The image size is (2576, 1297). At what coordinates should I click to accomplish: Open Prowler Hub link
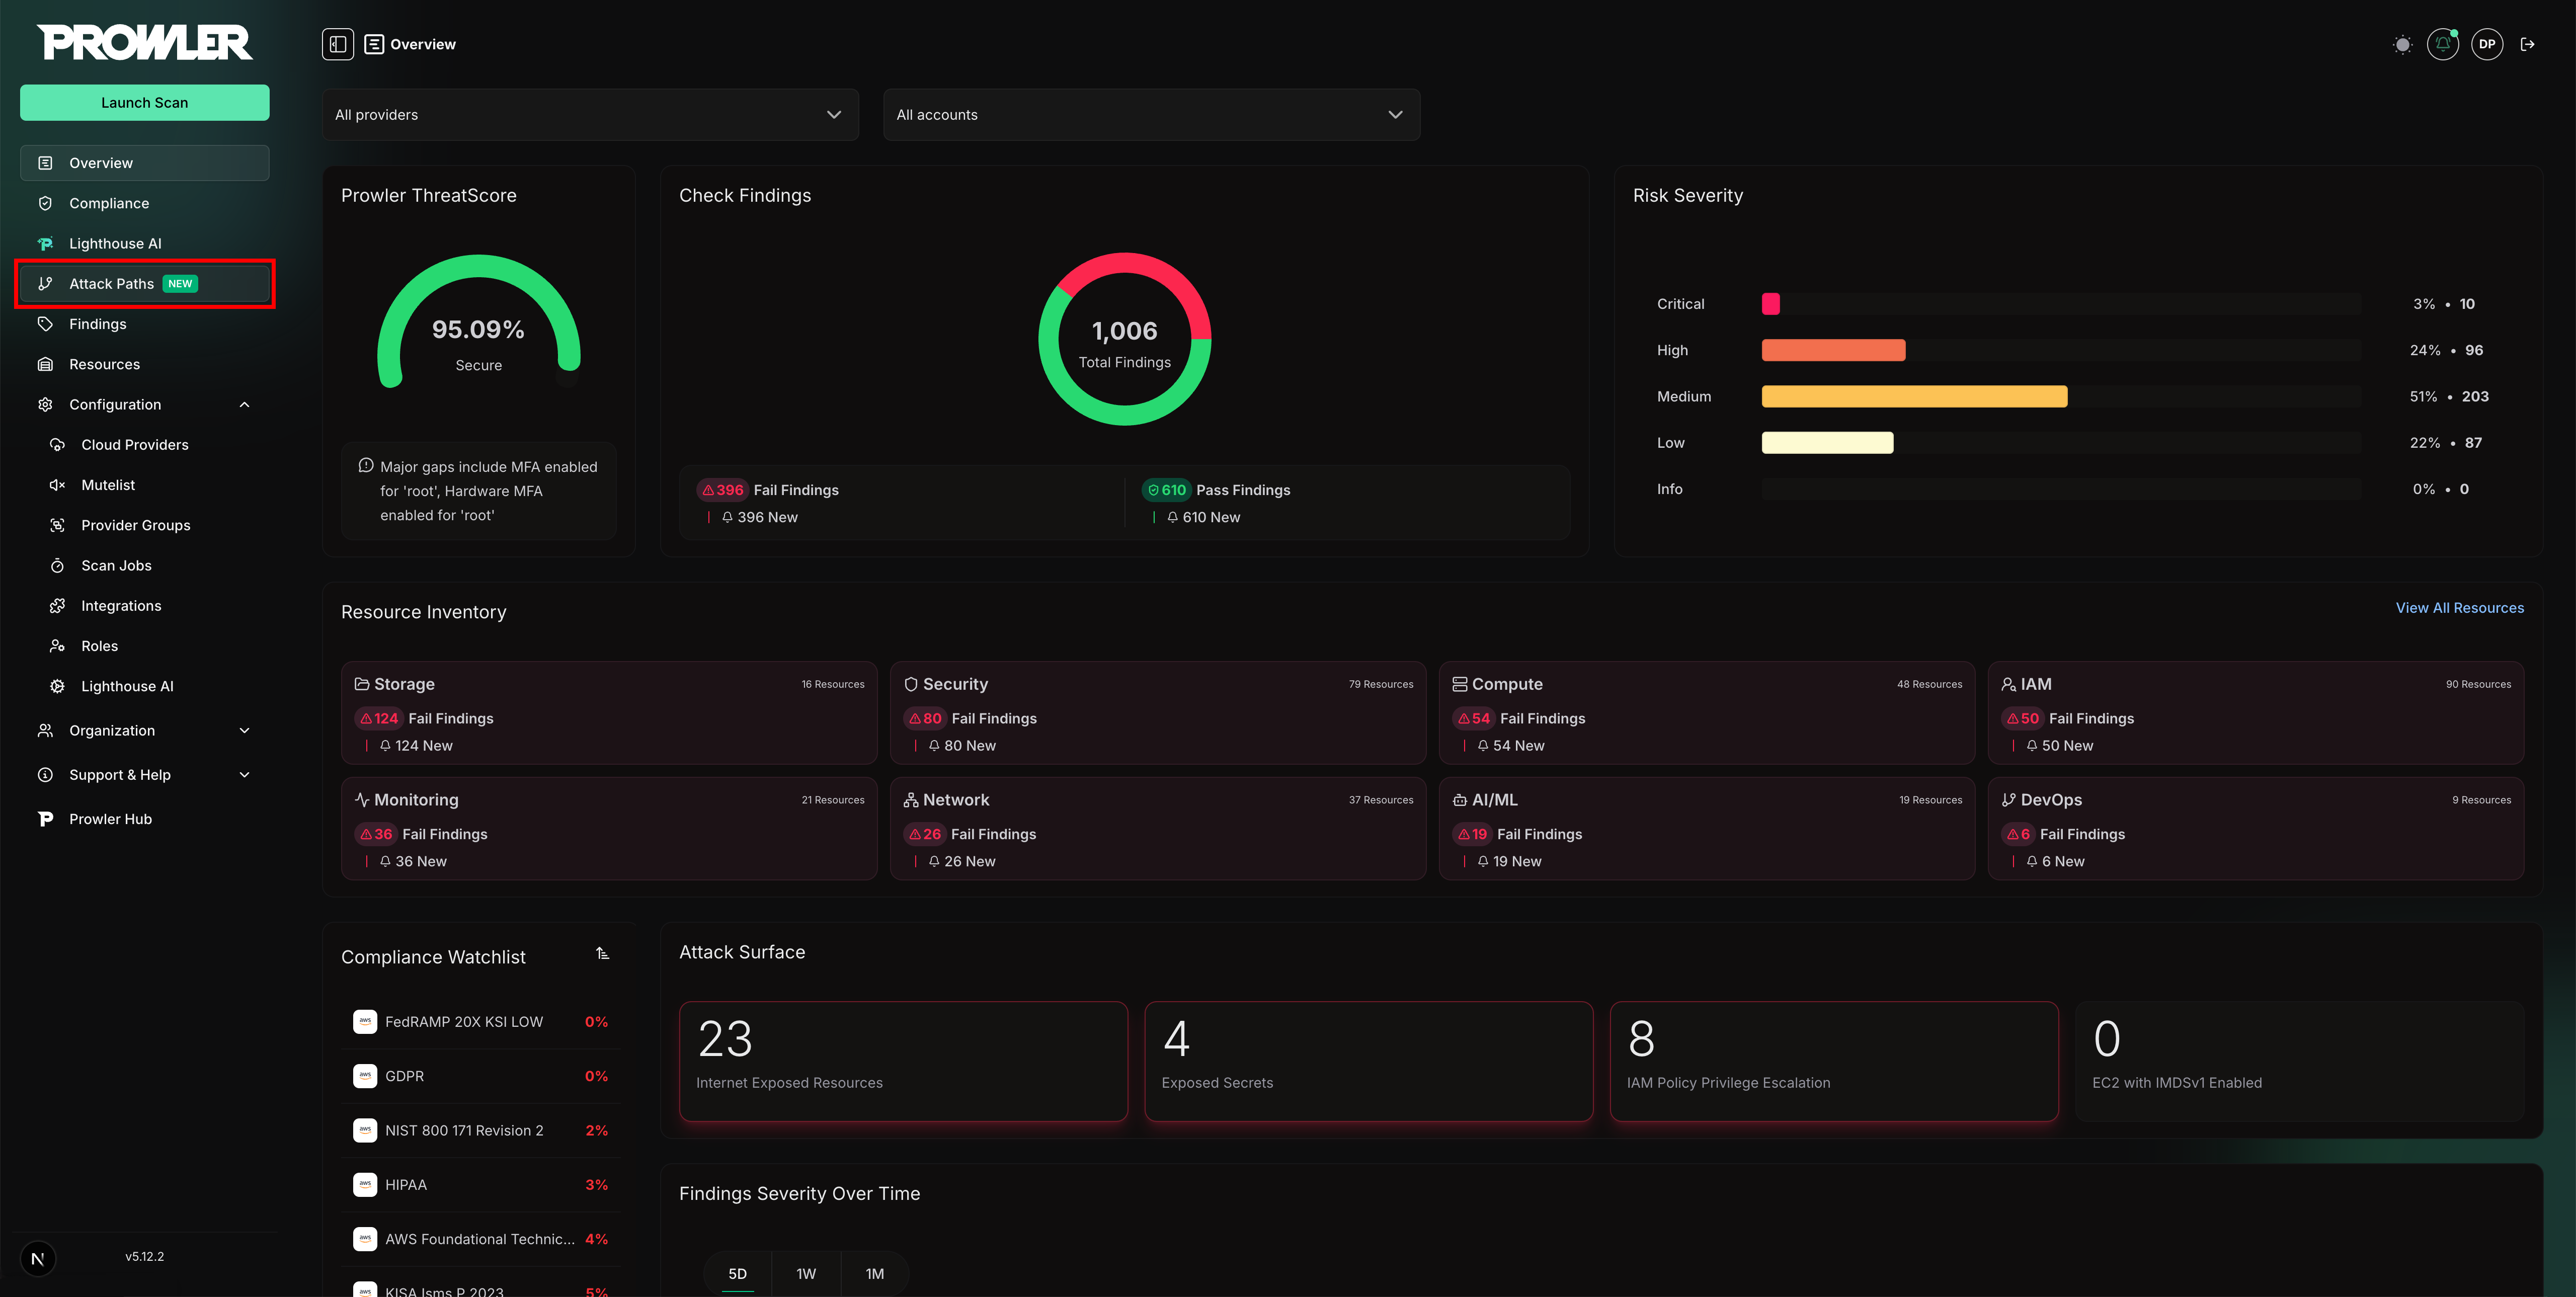110,819
